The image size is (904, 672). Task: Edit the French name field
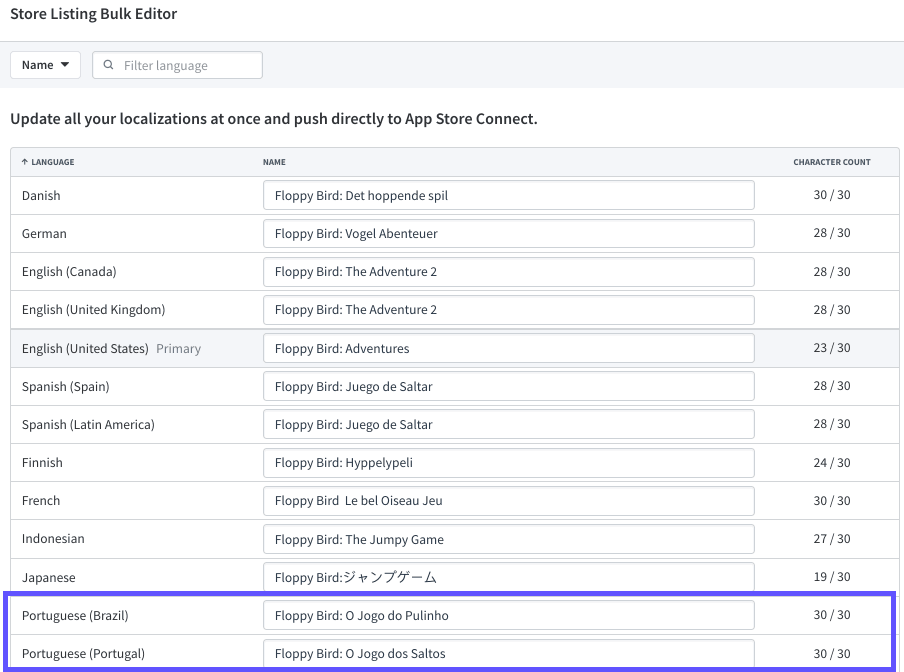508,500
